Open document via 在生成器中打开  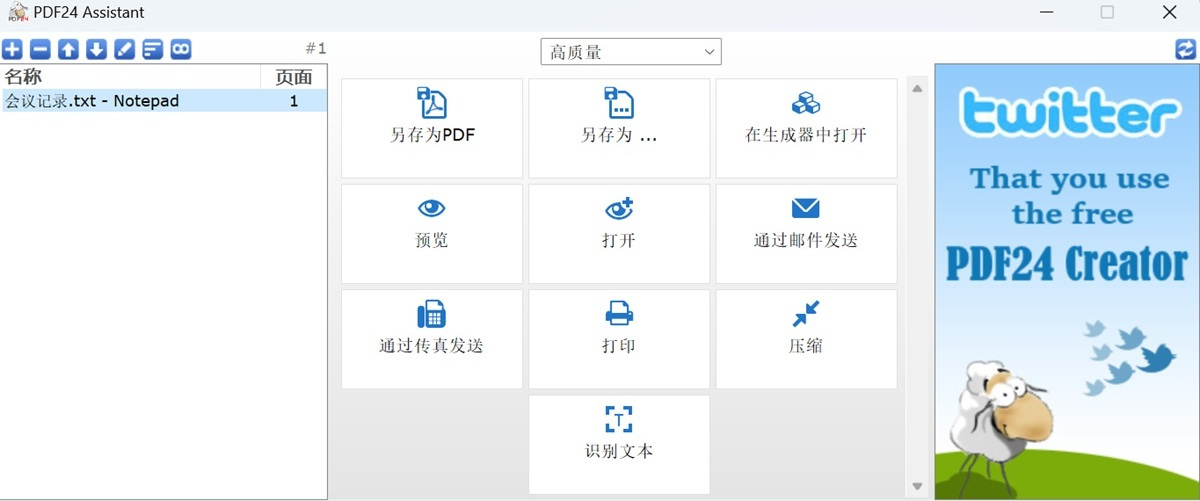tap(806, 128)
